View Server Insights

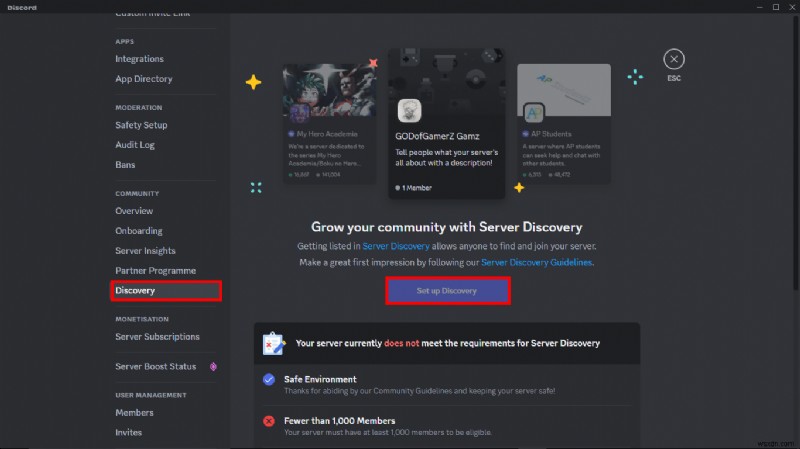point(145,251)
